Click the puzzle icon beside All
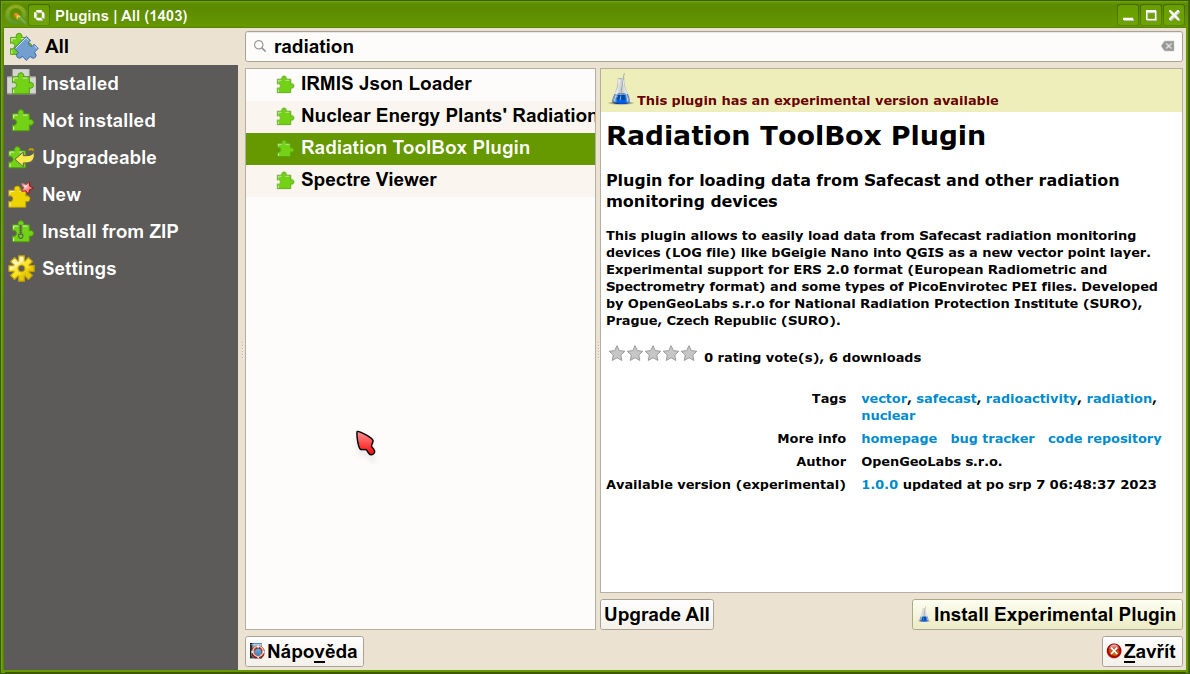The image size is (1190, 674). pos(23,46)
